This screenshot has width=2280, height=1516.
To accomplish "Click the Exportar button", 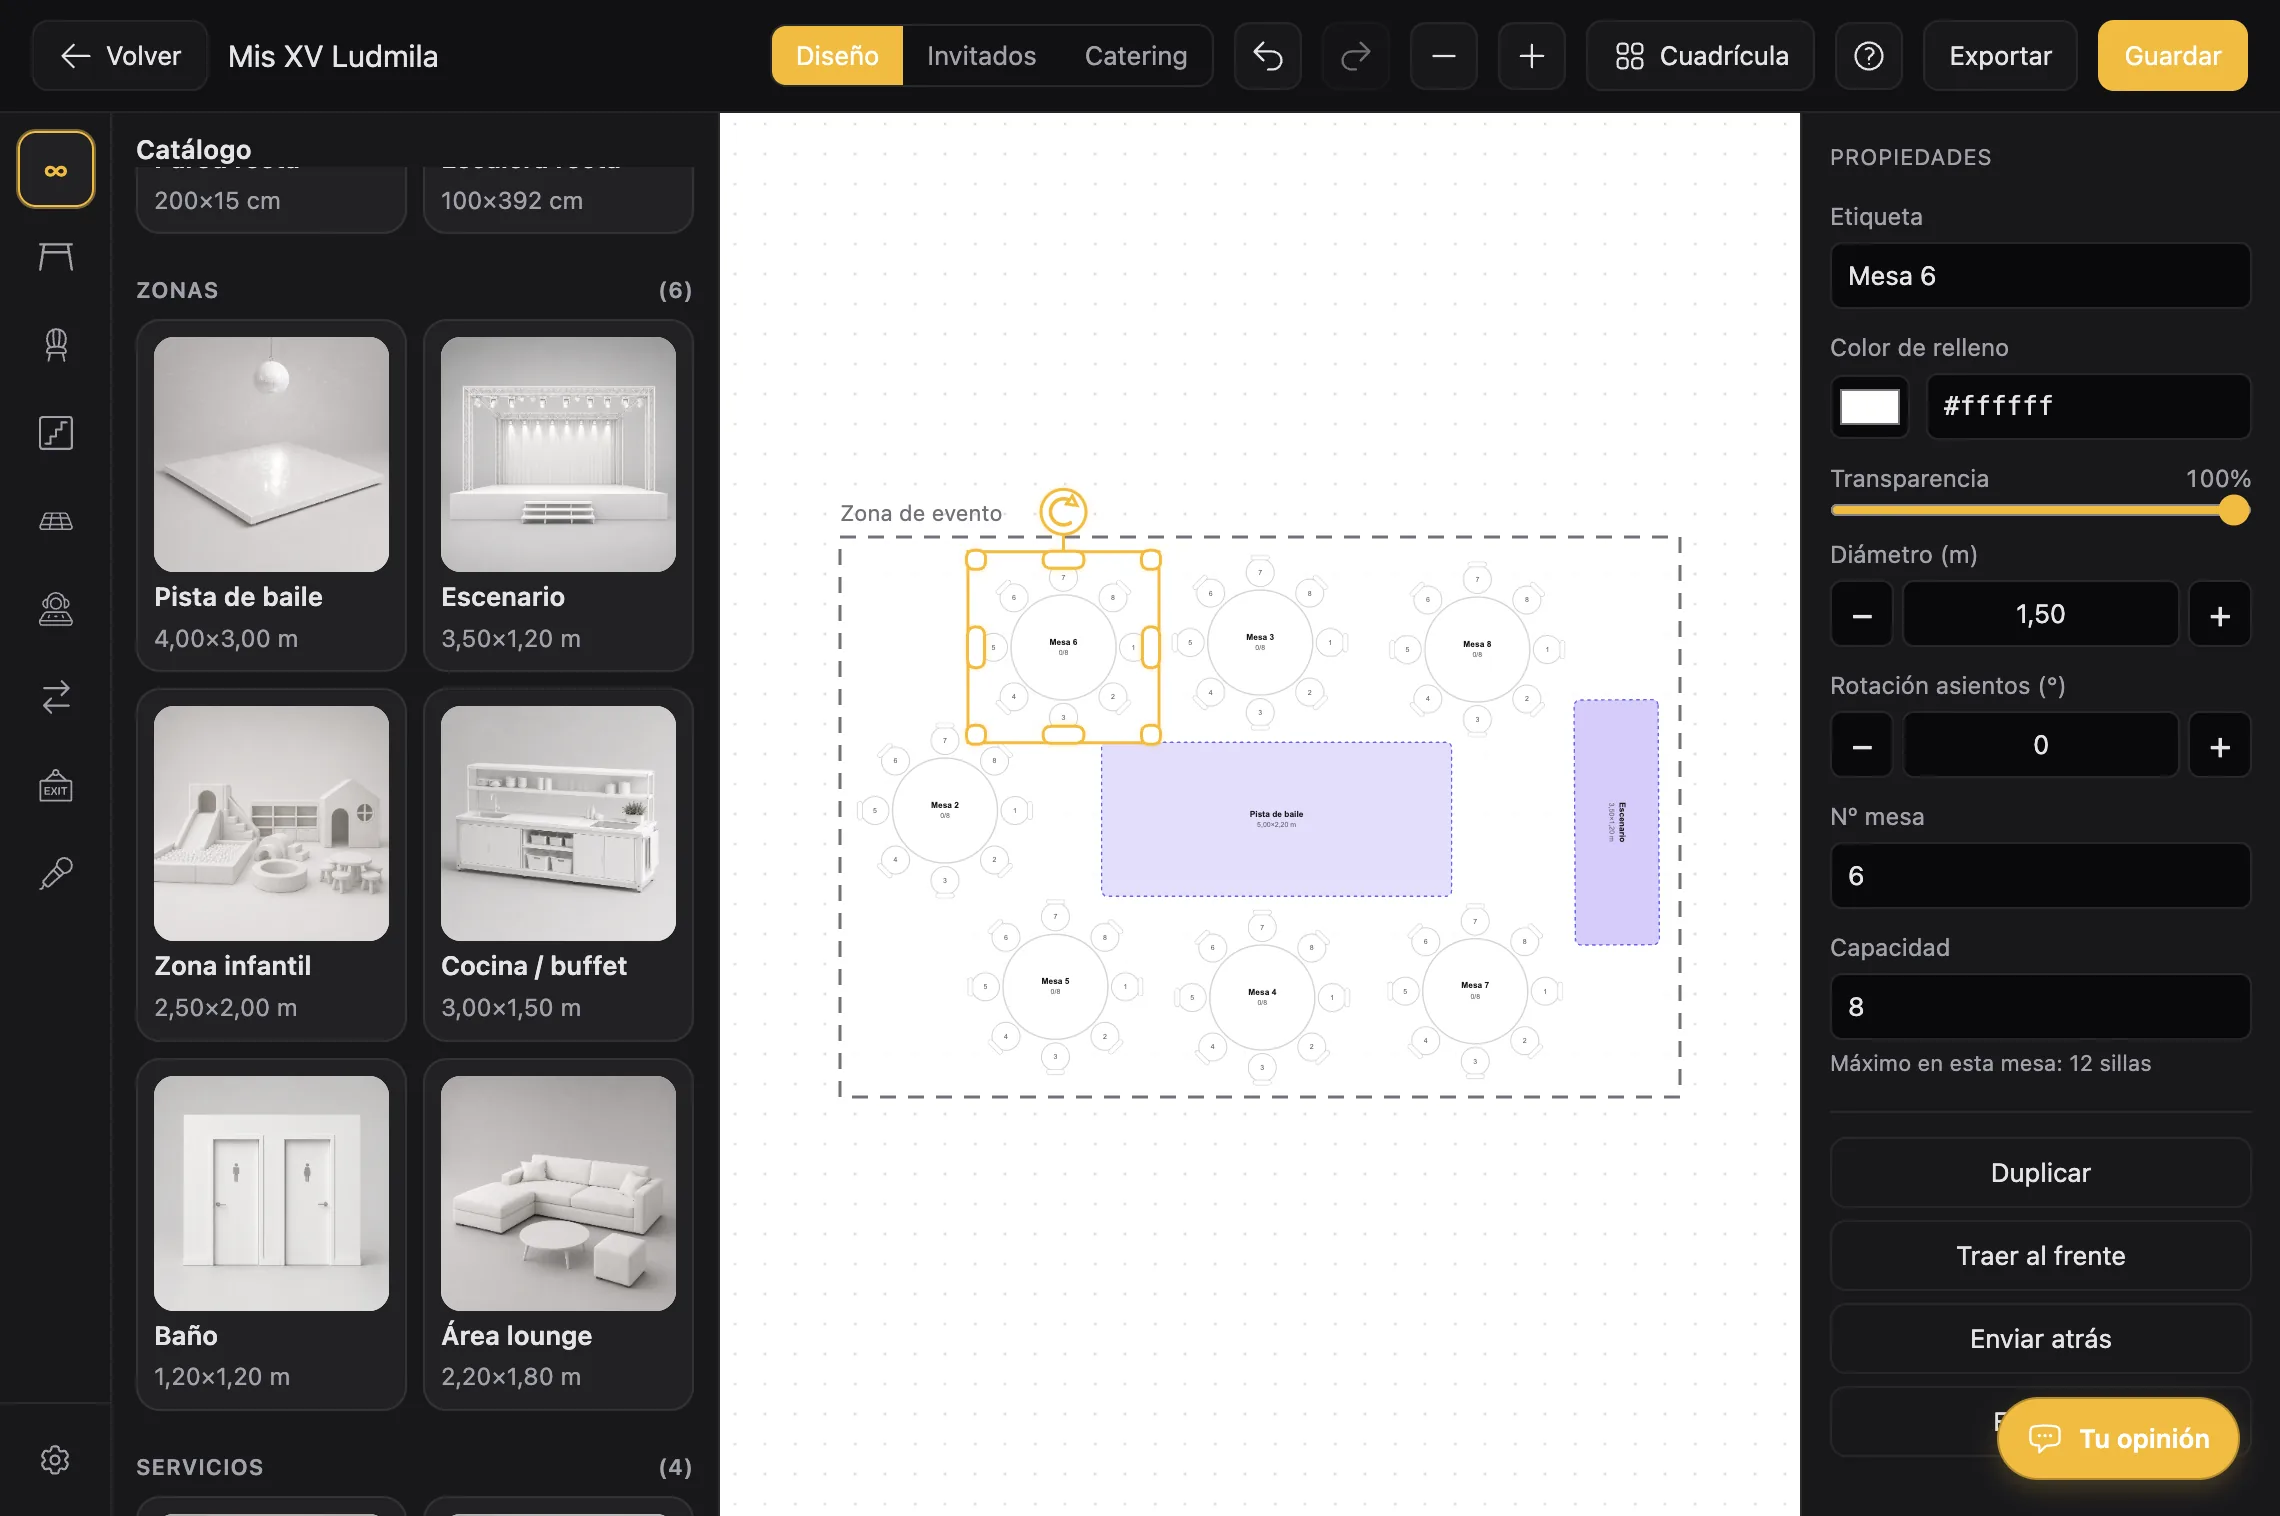I will [2001, 56].
